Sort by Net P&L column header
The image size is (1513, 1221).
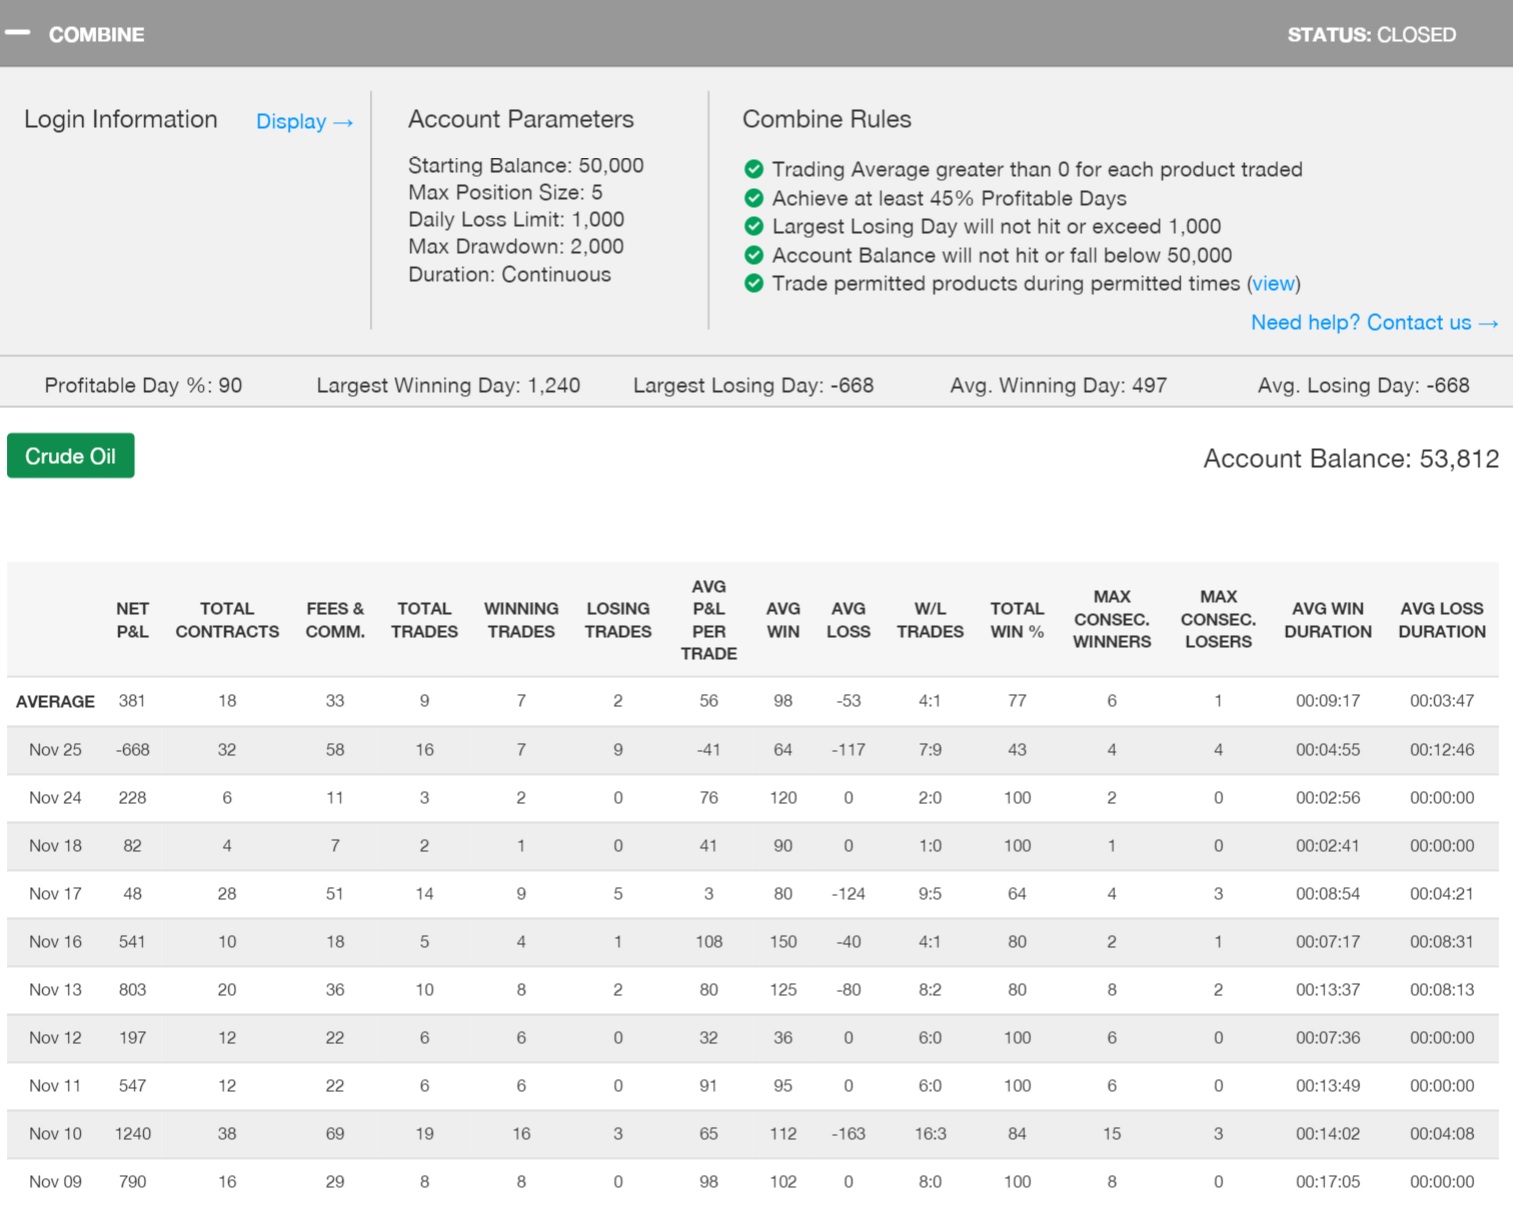[x=132, y=620]
